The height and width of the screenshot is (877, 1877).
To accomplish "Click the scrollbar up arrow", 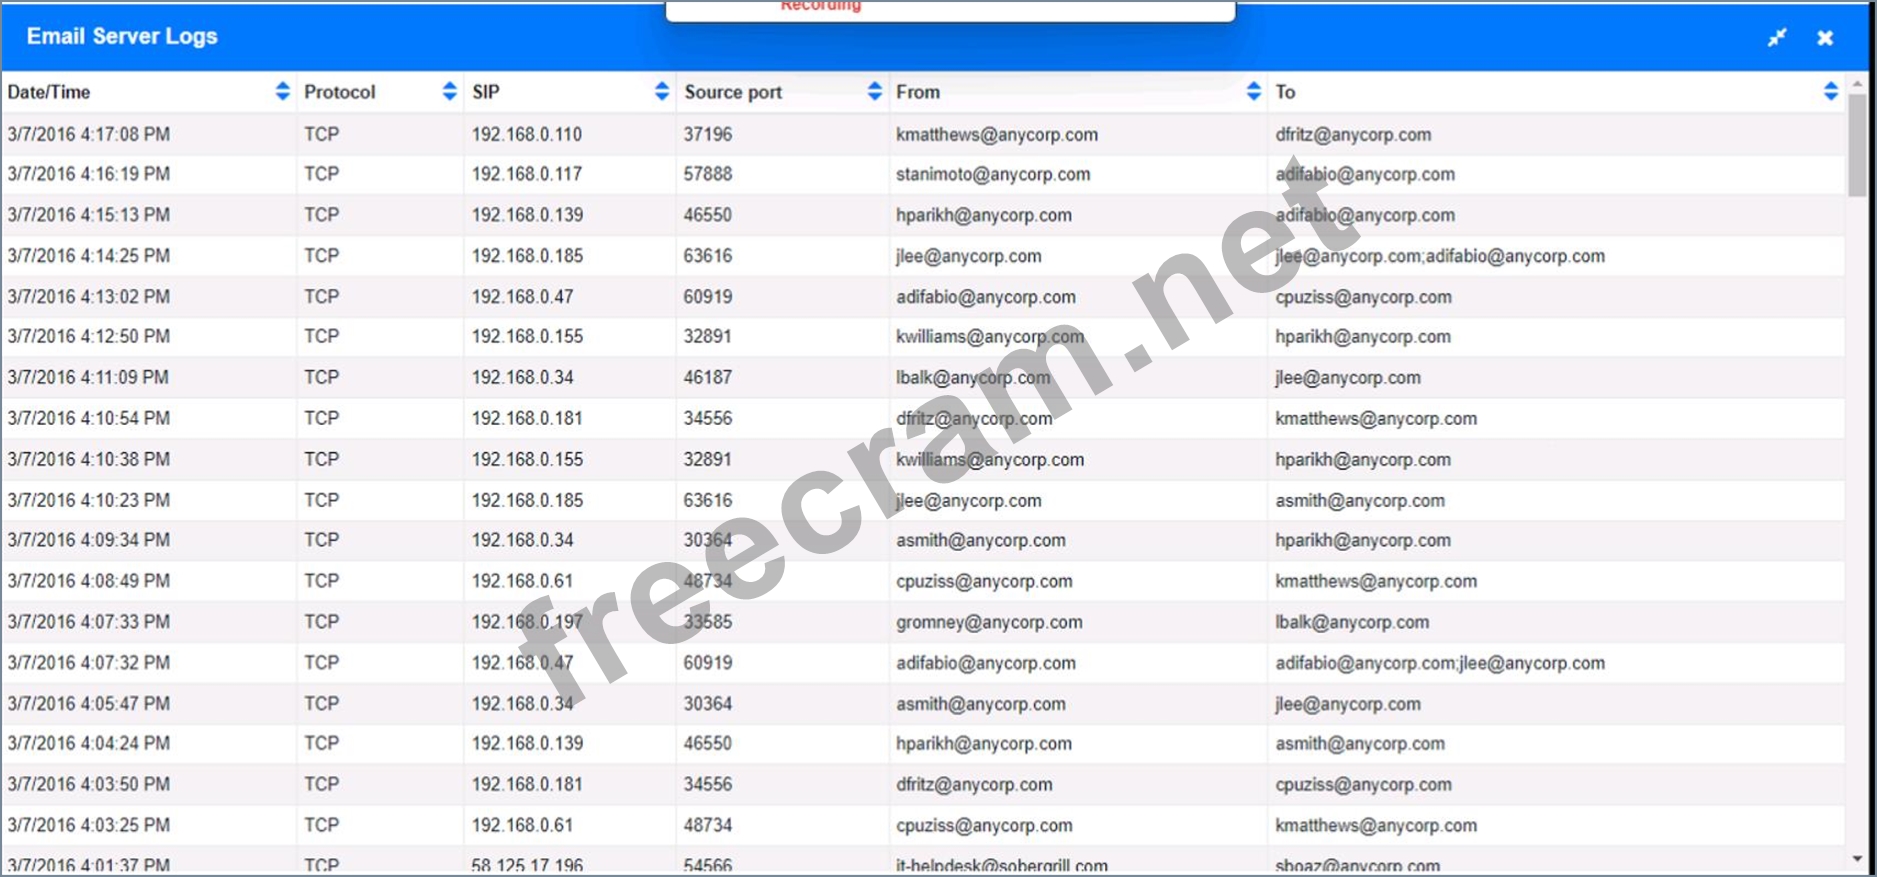I will pyautogui.click(x=1857, y=84).
